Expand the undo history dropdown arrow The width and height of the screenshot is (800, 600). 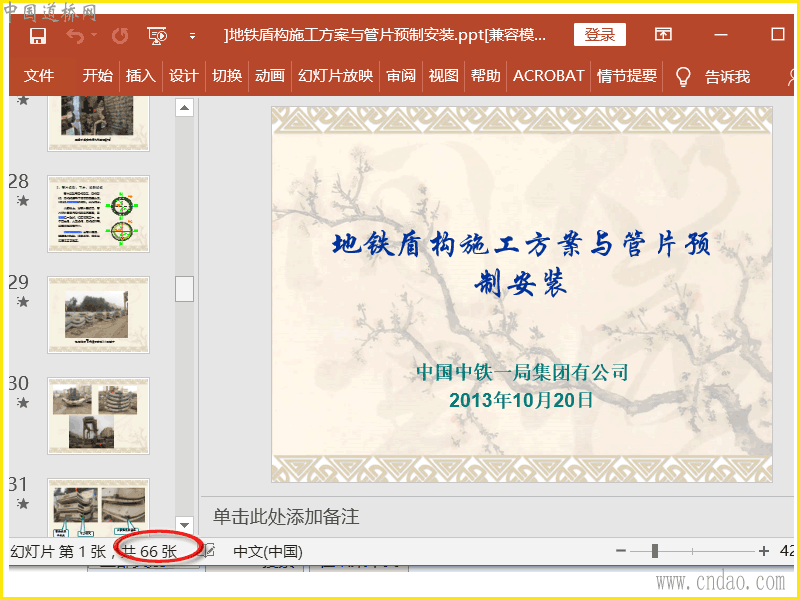[94, 35]
